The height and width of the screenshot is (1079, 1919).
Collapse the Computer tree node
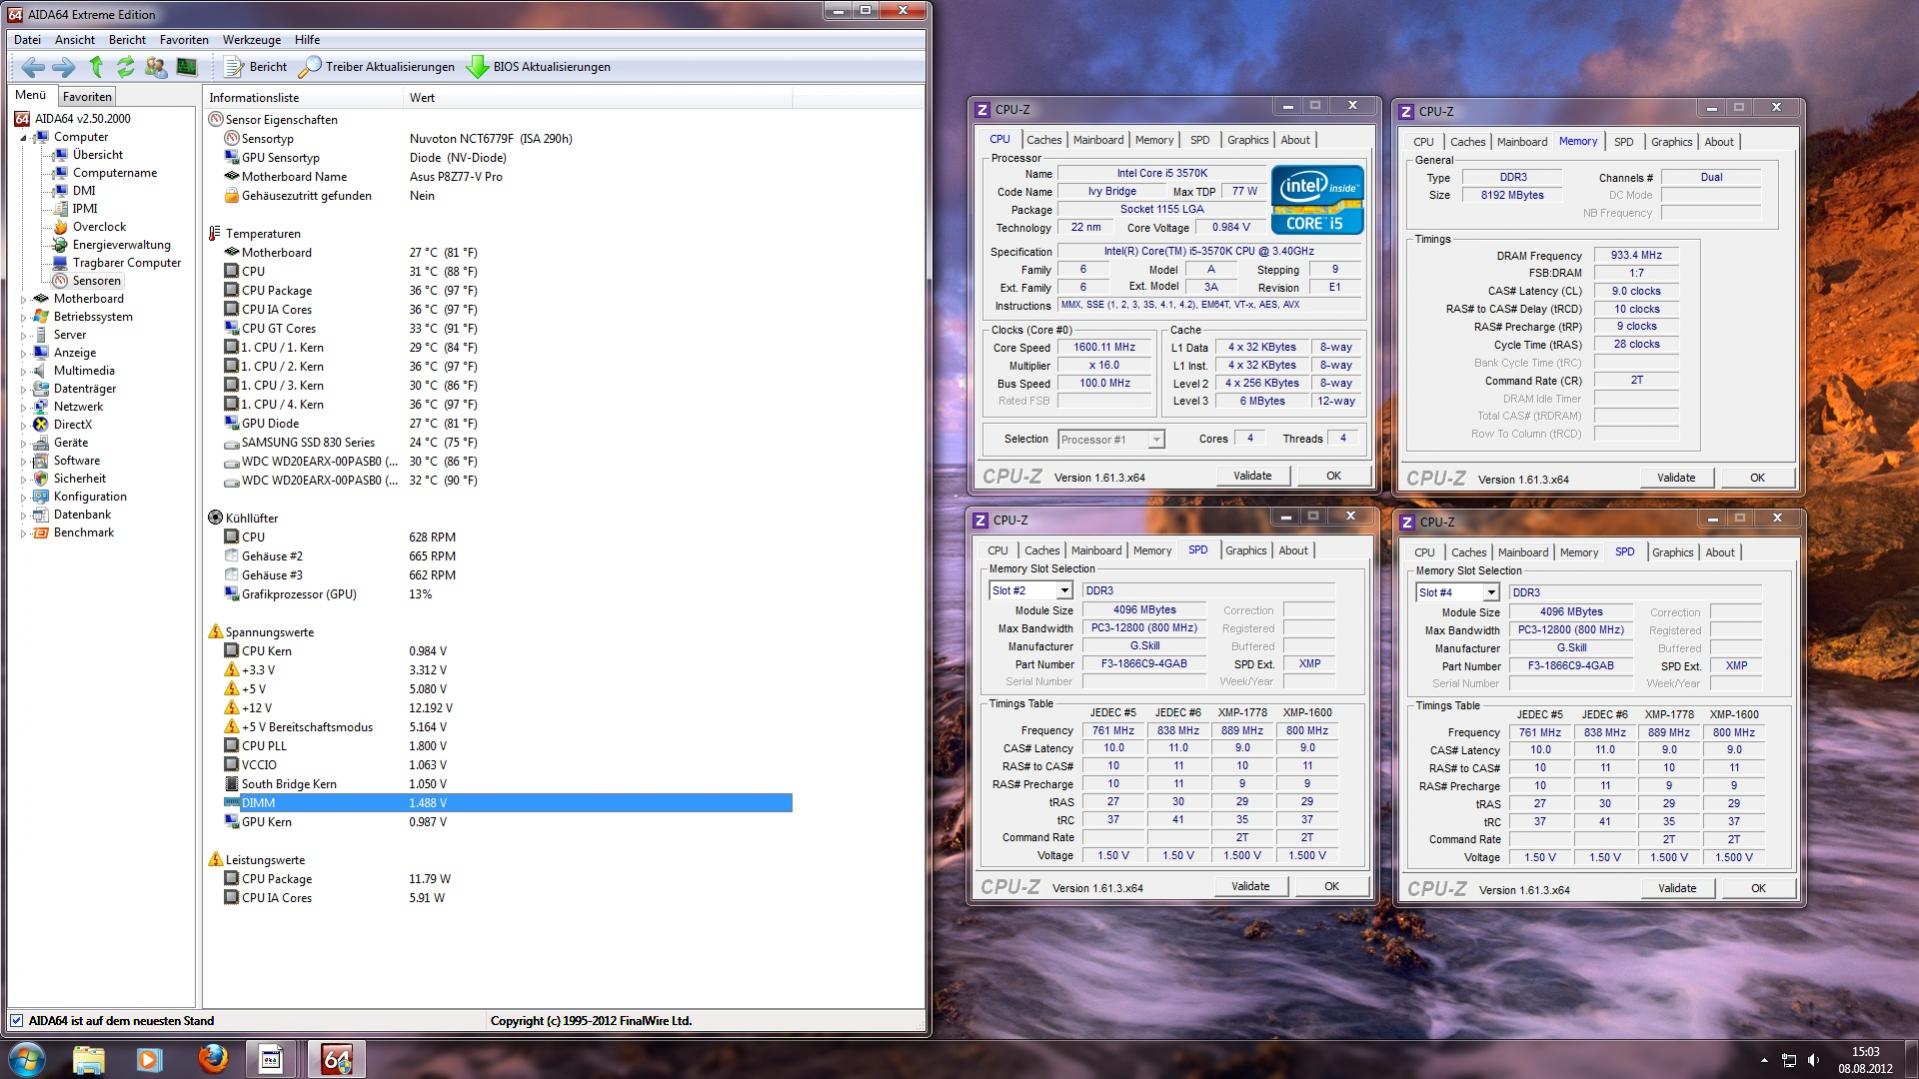coord(23,137)
